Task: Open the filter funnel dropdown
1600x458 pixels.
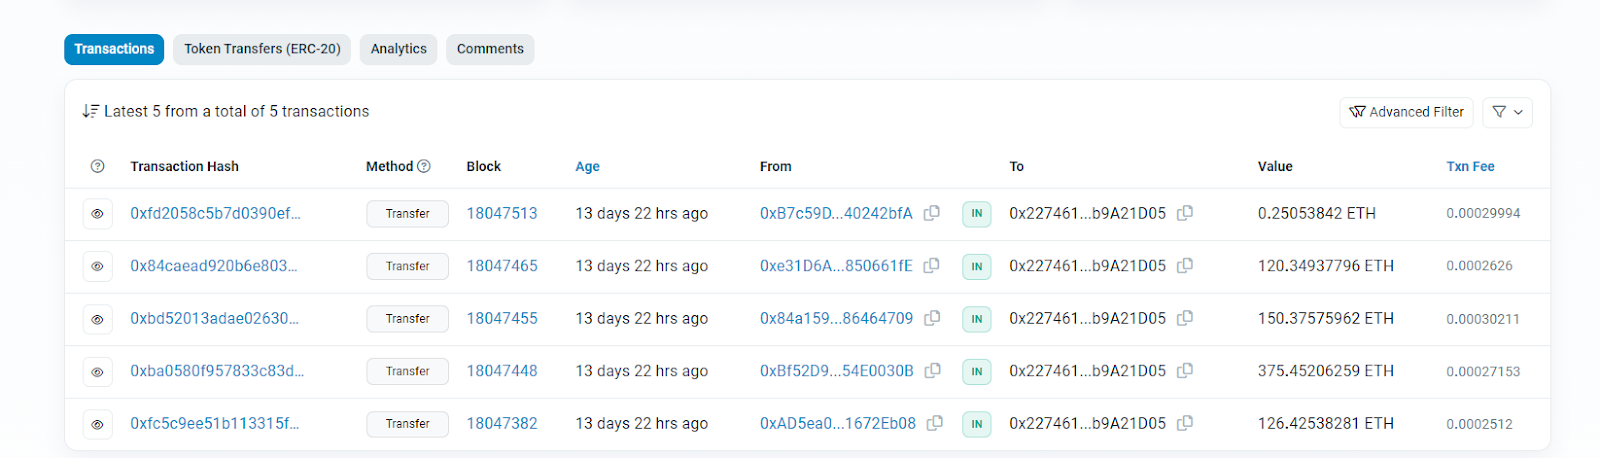Action: 1507,112
